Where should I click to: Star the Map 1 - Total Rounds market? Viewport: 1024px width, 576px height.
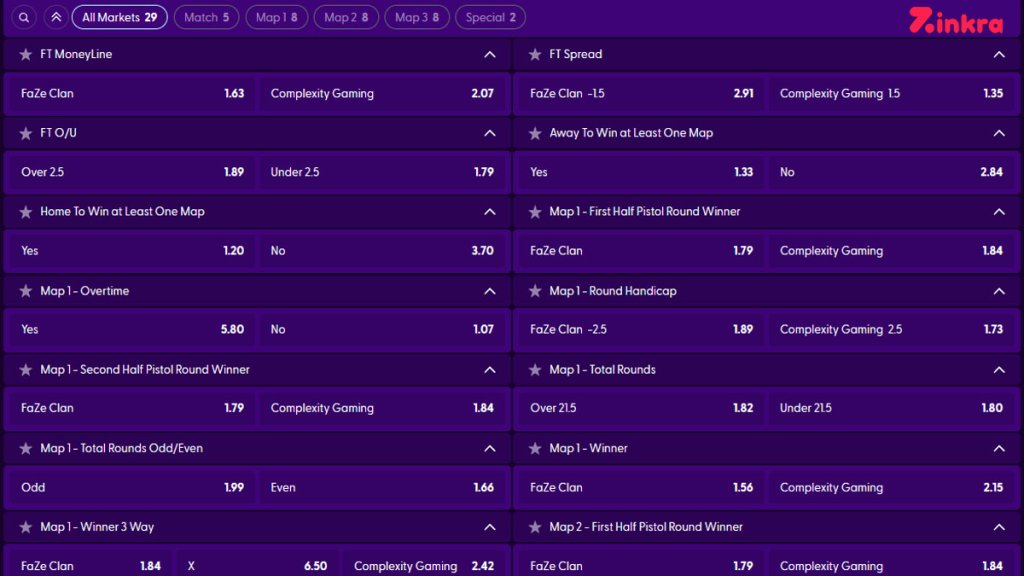tap(535, 370)
